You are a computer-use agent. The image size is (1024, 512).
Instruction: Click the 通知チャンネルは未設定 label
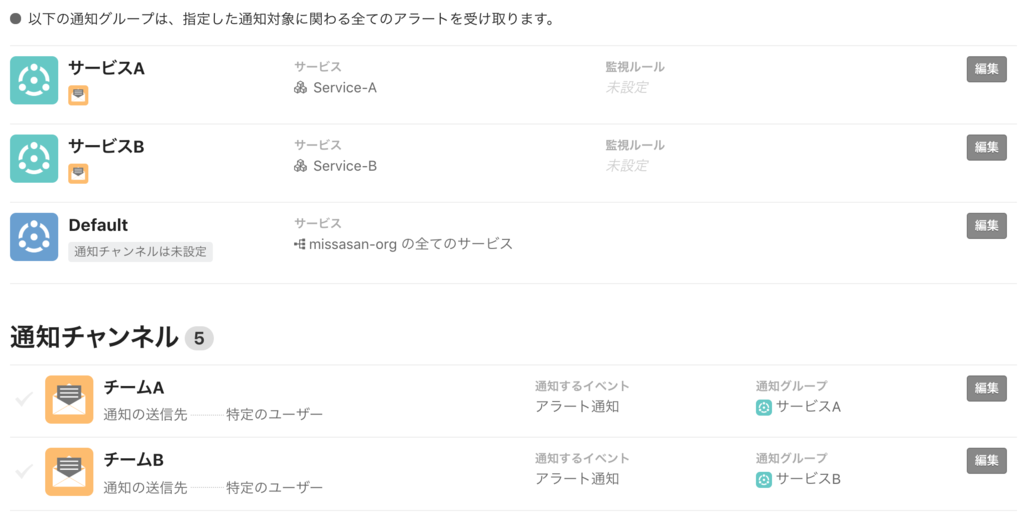tap(140, 252)
